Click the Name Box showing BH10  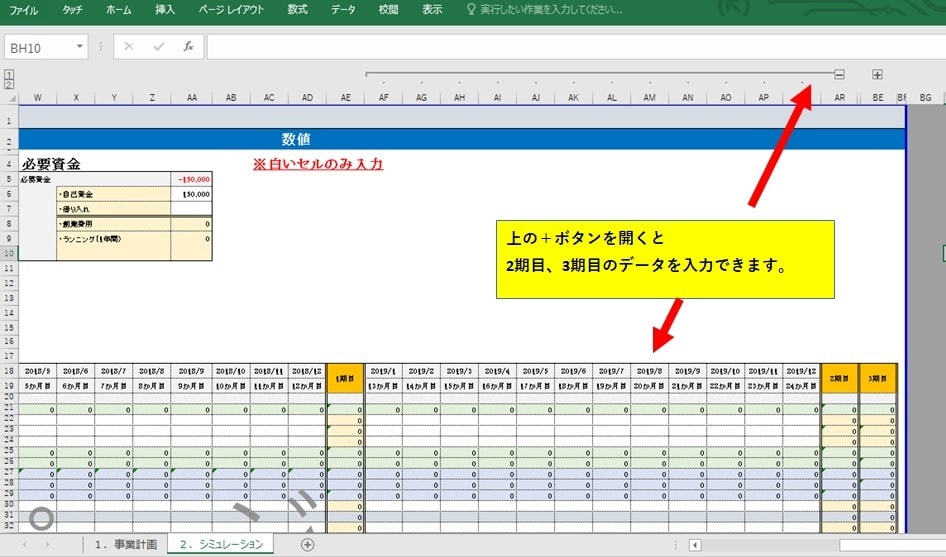39,48
